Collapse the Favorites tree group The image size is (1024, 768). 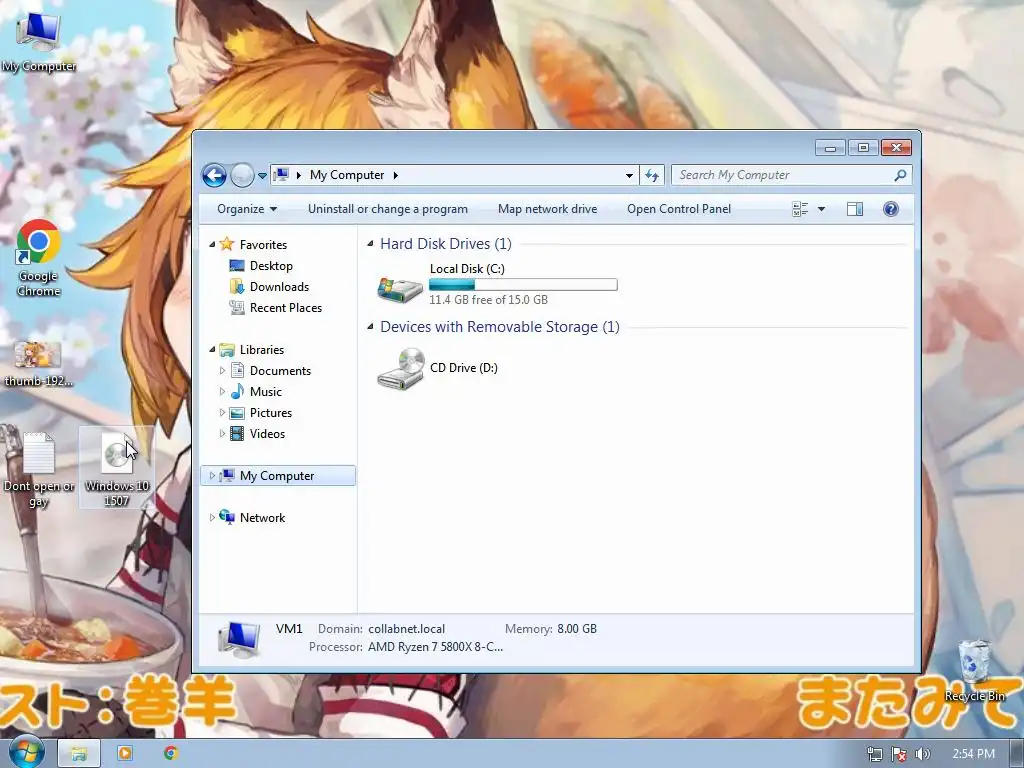click(x=212, y=244)
